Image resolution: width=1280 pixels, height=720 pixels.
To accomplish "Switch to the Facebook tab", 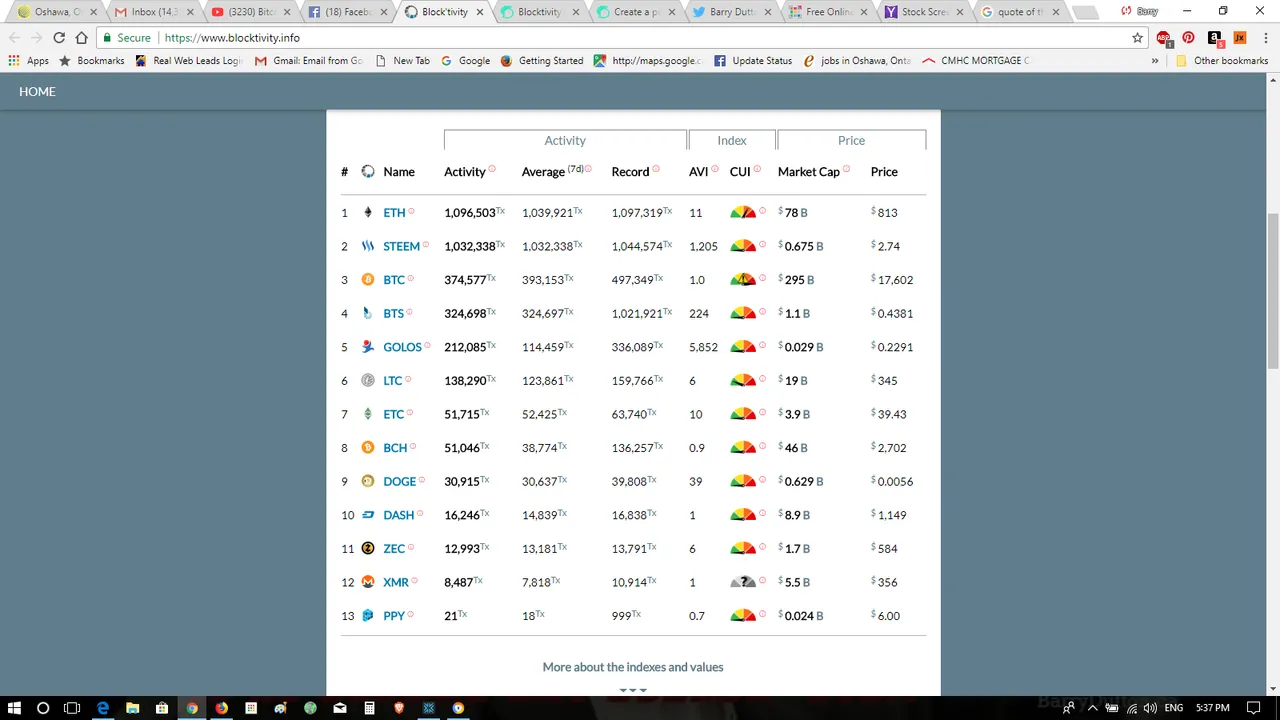I will point(346,12).
